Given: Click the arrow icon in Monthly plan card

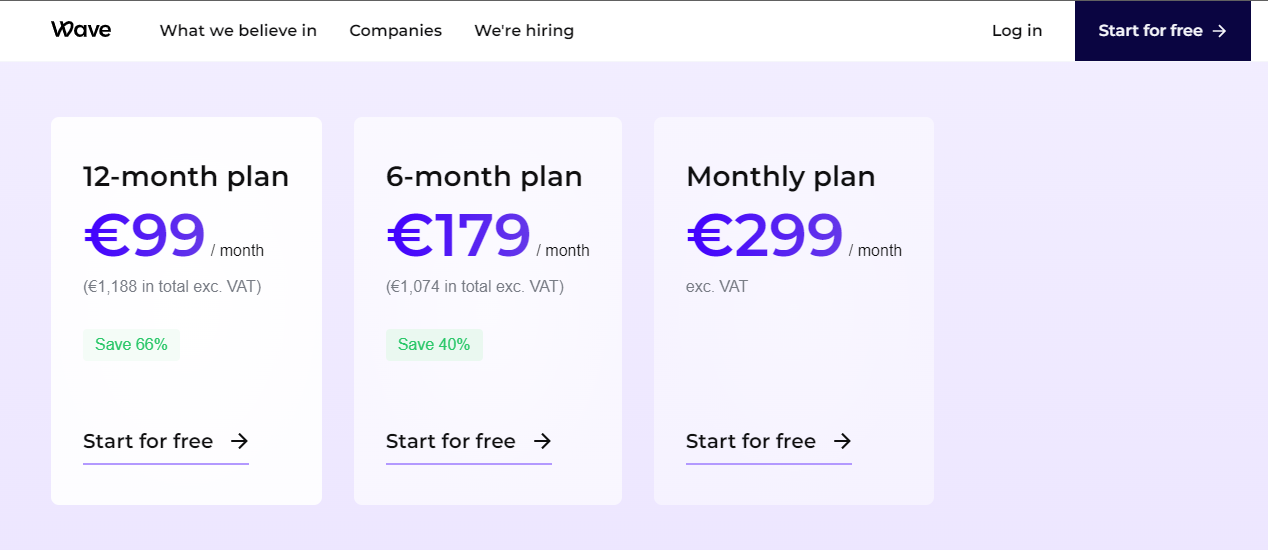Looking at the screenshot, I should tap(842, 441).
